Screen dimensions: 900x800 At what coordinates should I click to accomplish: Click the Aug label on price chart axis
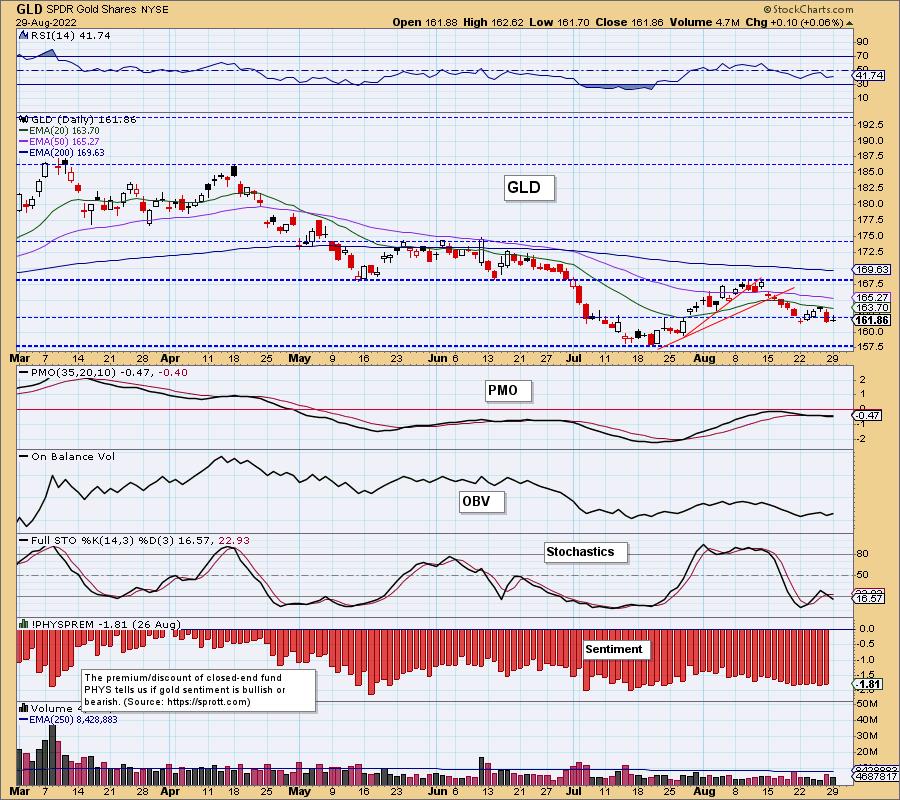pos(704,358)
